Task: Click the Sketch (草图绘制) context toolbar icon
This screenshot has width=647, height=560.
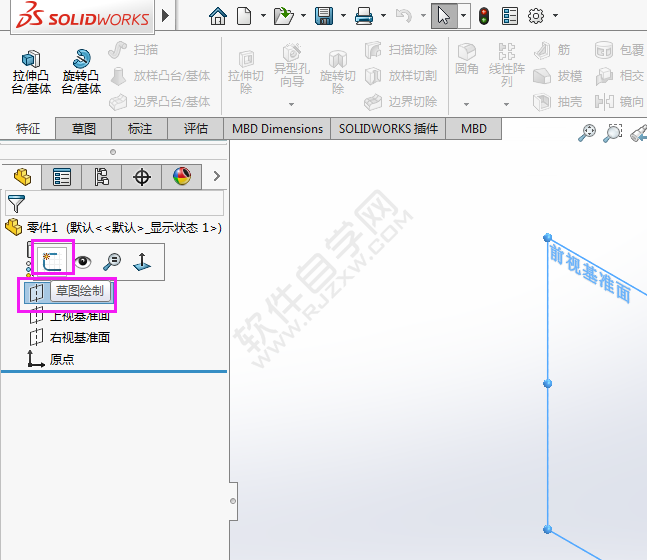Action: coord(53,261)
